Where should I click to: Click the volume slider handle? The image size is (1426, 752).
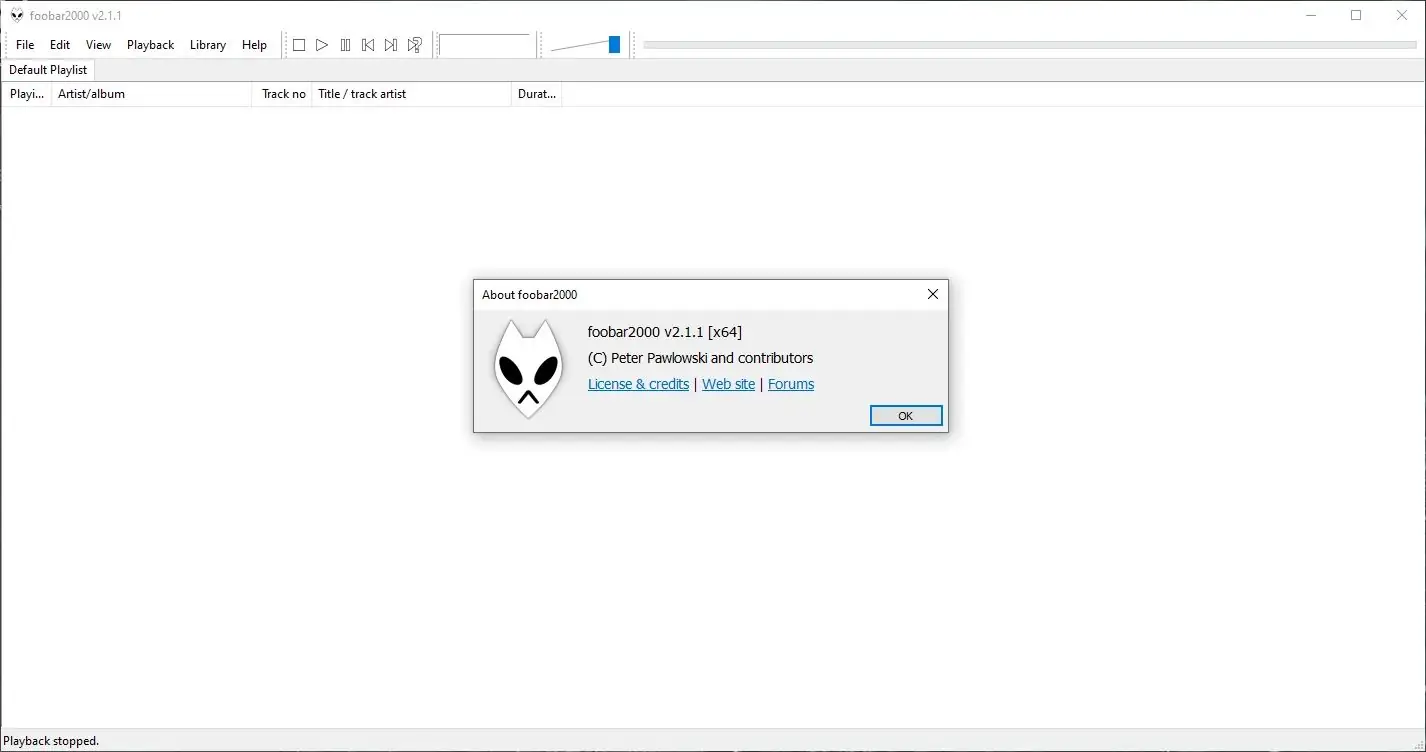(614, 45)
